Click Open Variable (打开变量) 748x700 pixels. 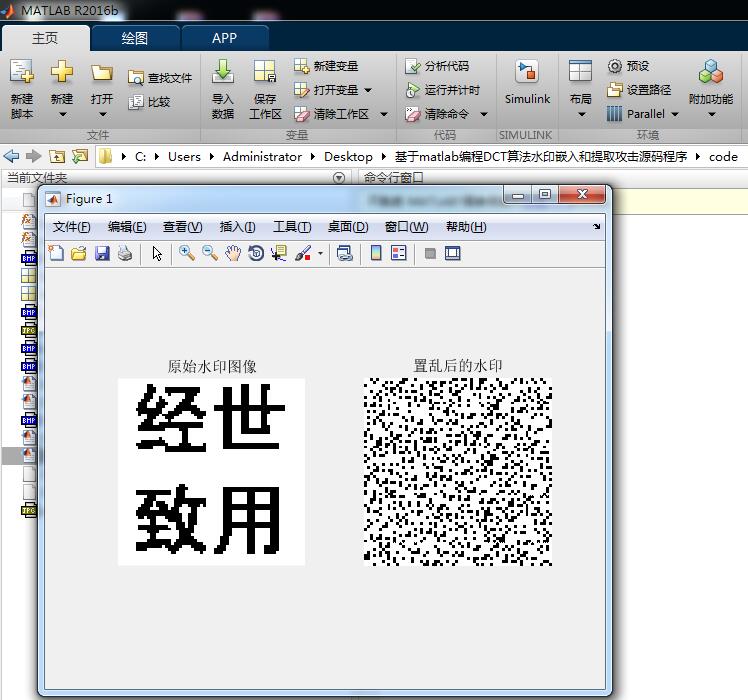click(x=326, y=90)
